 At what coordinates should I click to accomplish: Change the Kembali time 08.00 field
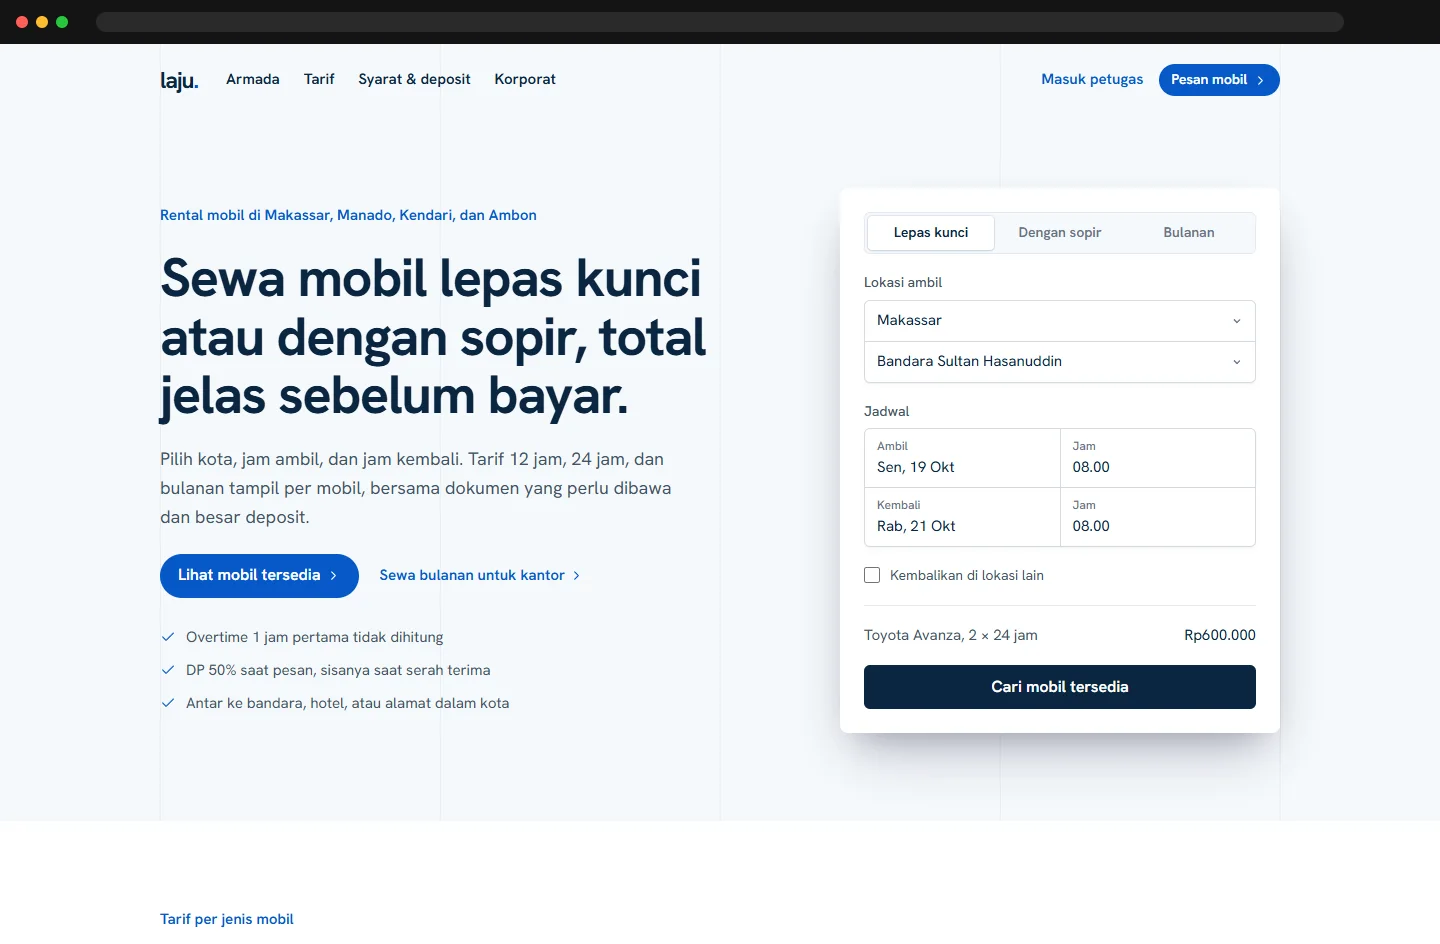tap(1158, 517)
